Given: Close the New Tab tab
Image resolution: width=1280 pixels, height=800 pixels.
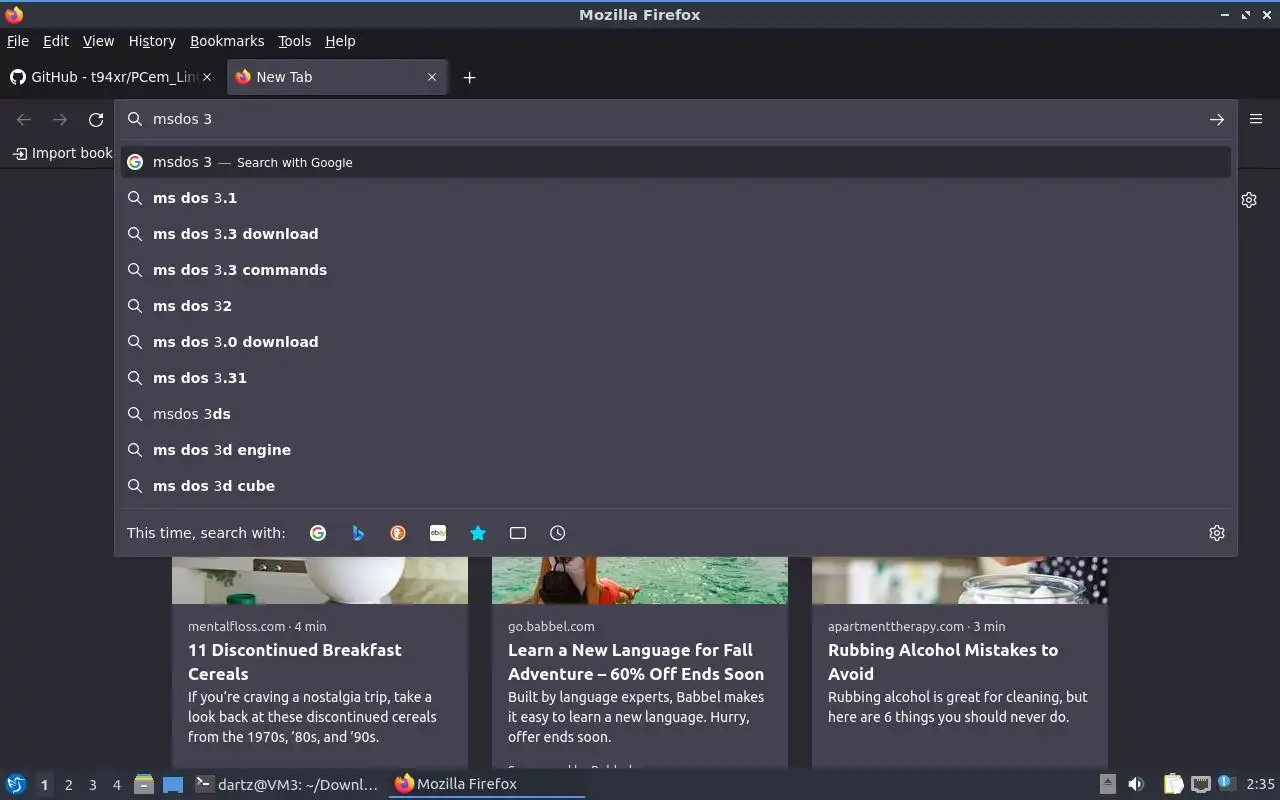Looking at the screenshot, I should tap(432, 77).
